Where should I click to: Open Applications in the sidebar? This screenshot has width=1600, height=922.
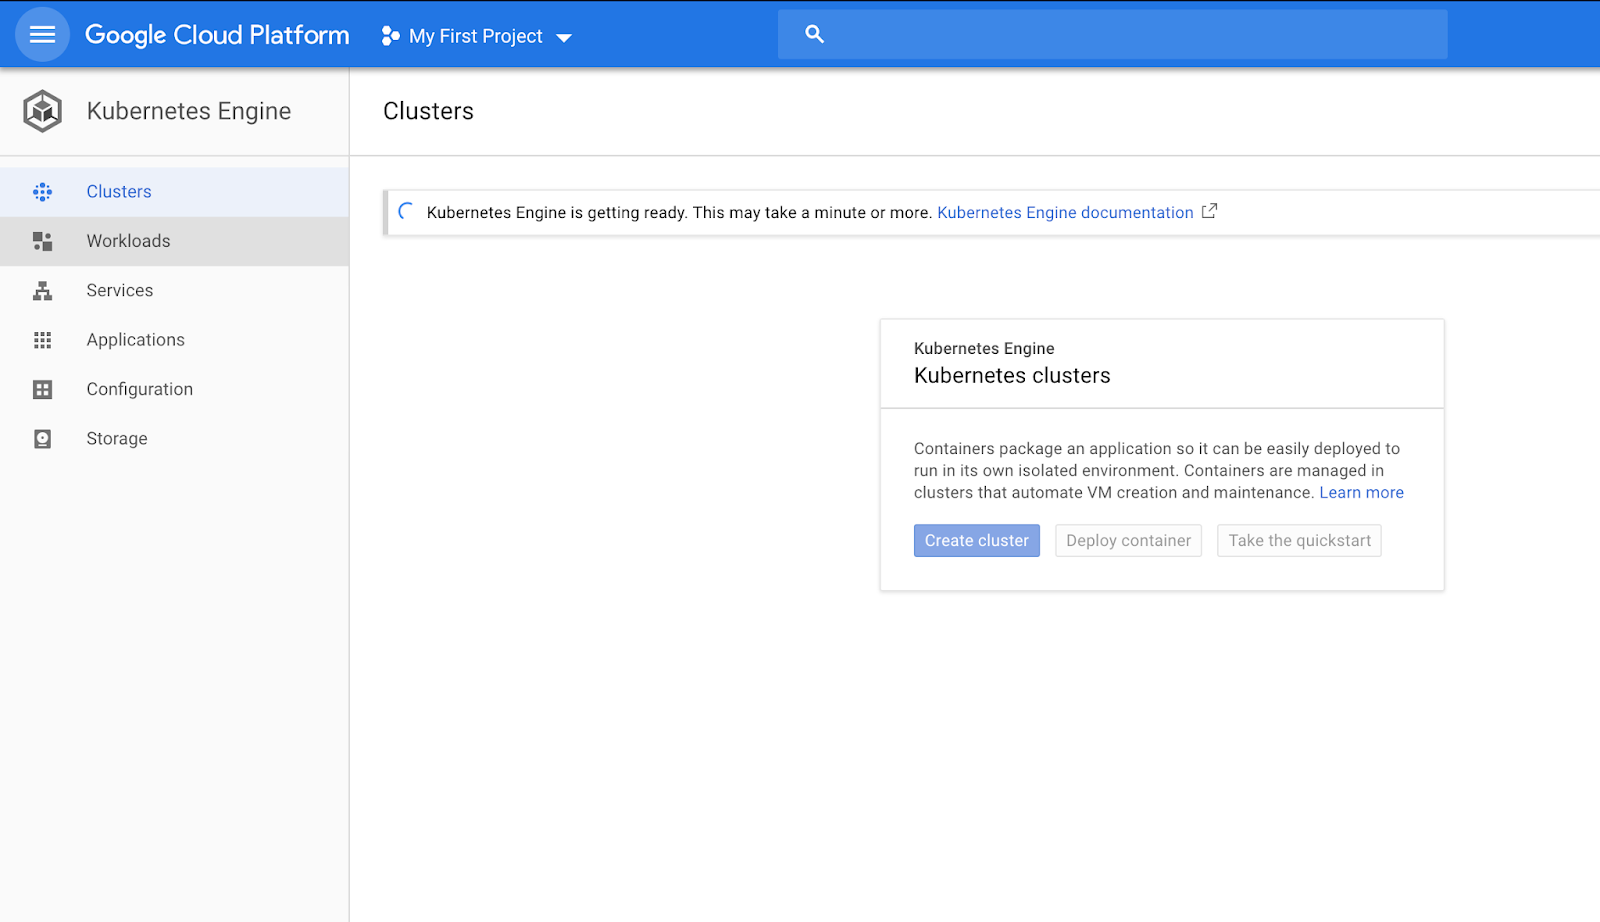tap(174, 340)
